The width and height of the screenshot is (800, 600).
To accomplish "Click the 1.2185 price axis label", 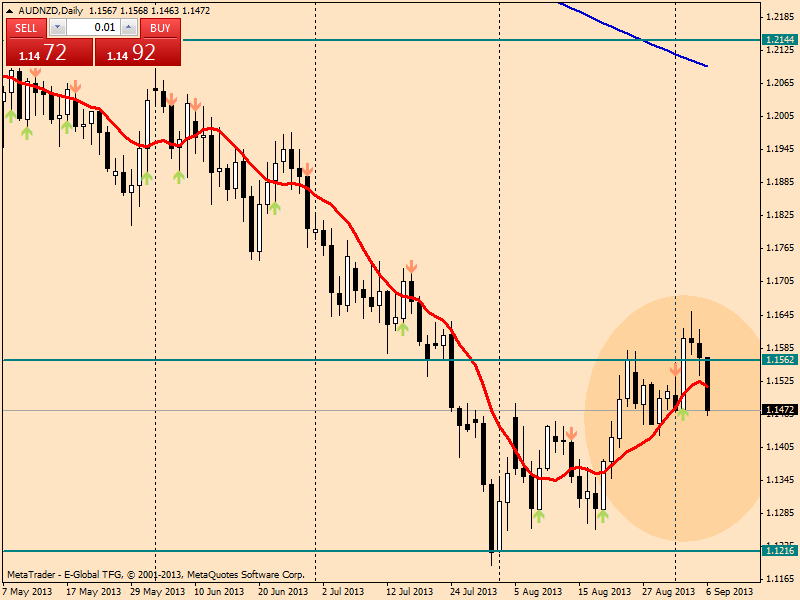I will point(780,17).
